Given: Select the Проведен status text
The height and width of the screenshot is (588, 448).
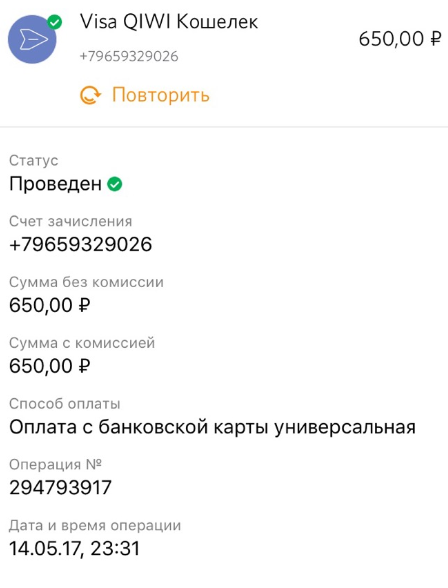Looking at the screenshot, I should (55, 184).
